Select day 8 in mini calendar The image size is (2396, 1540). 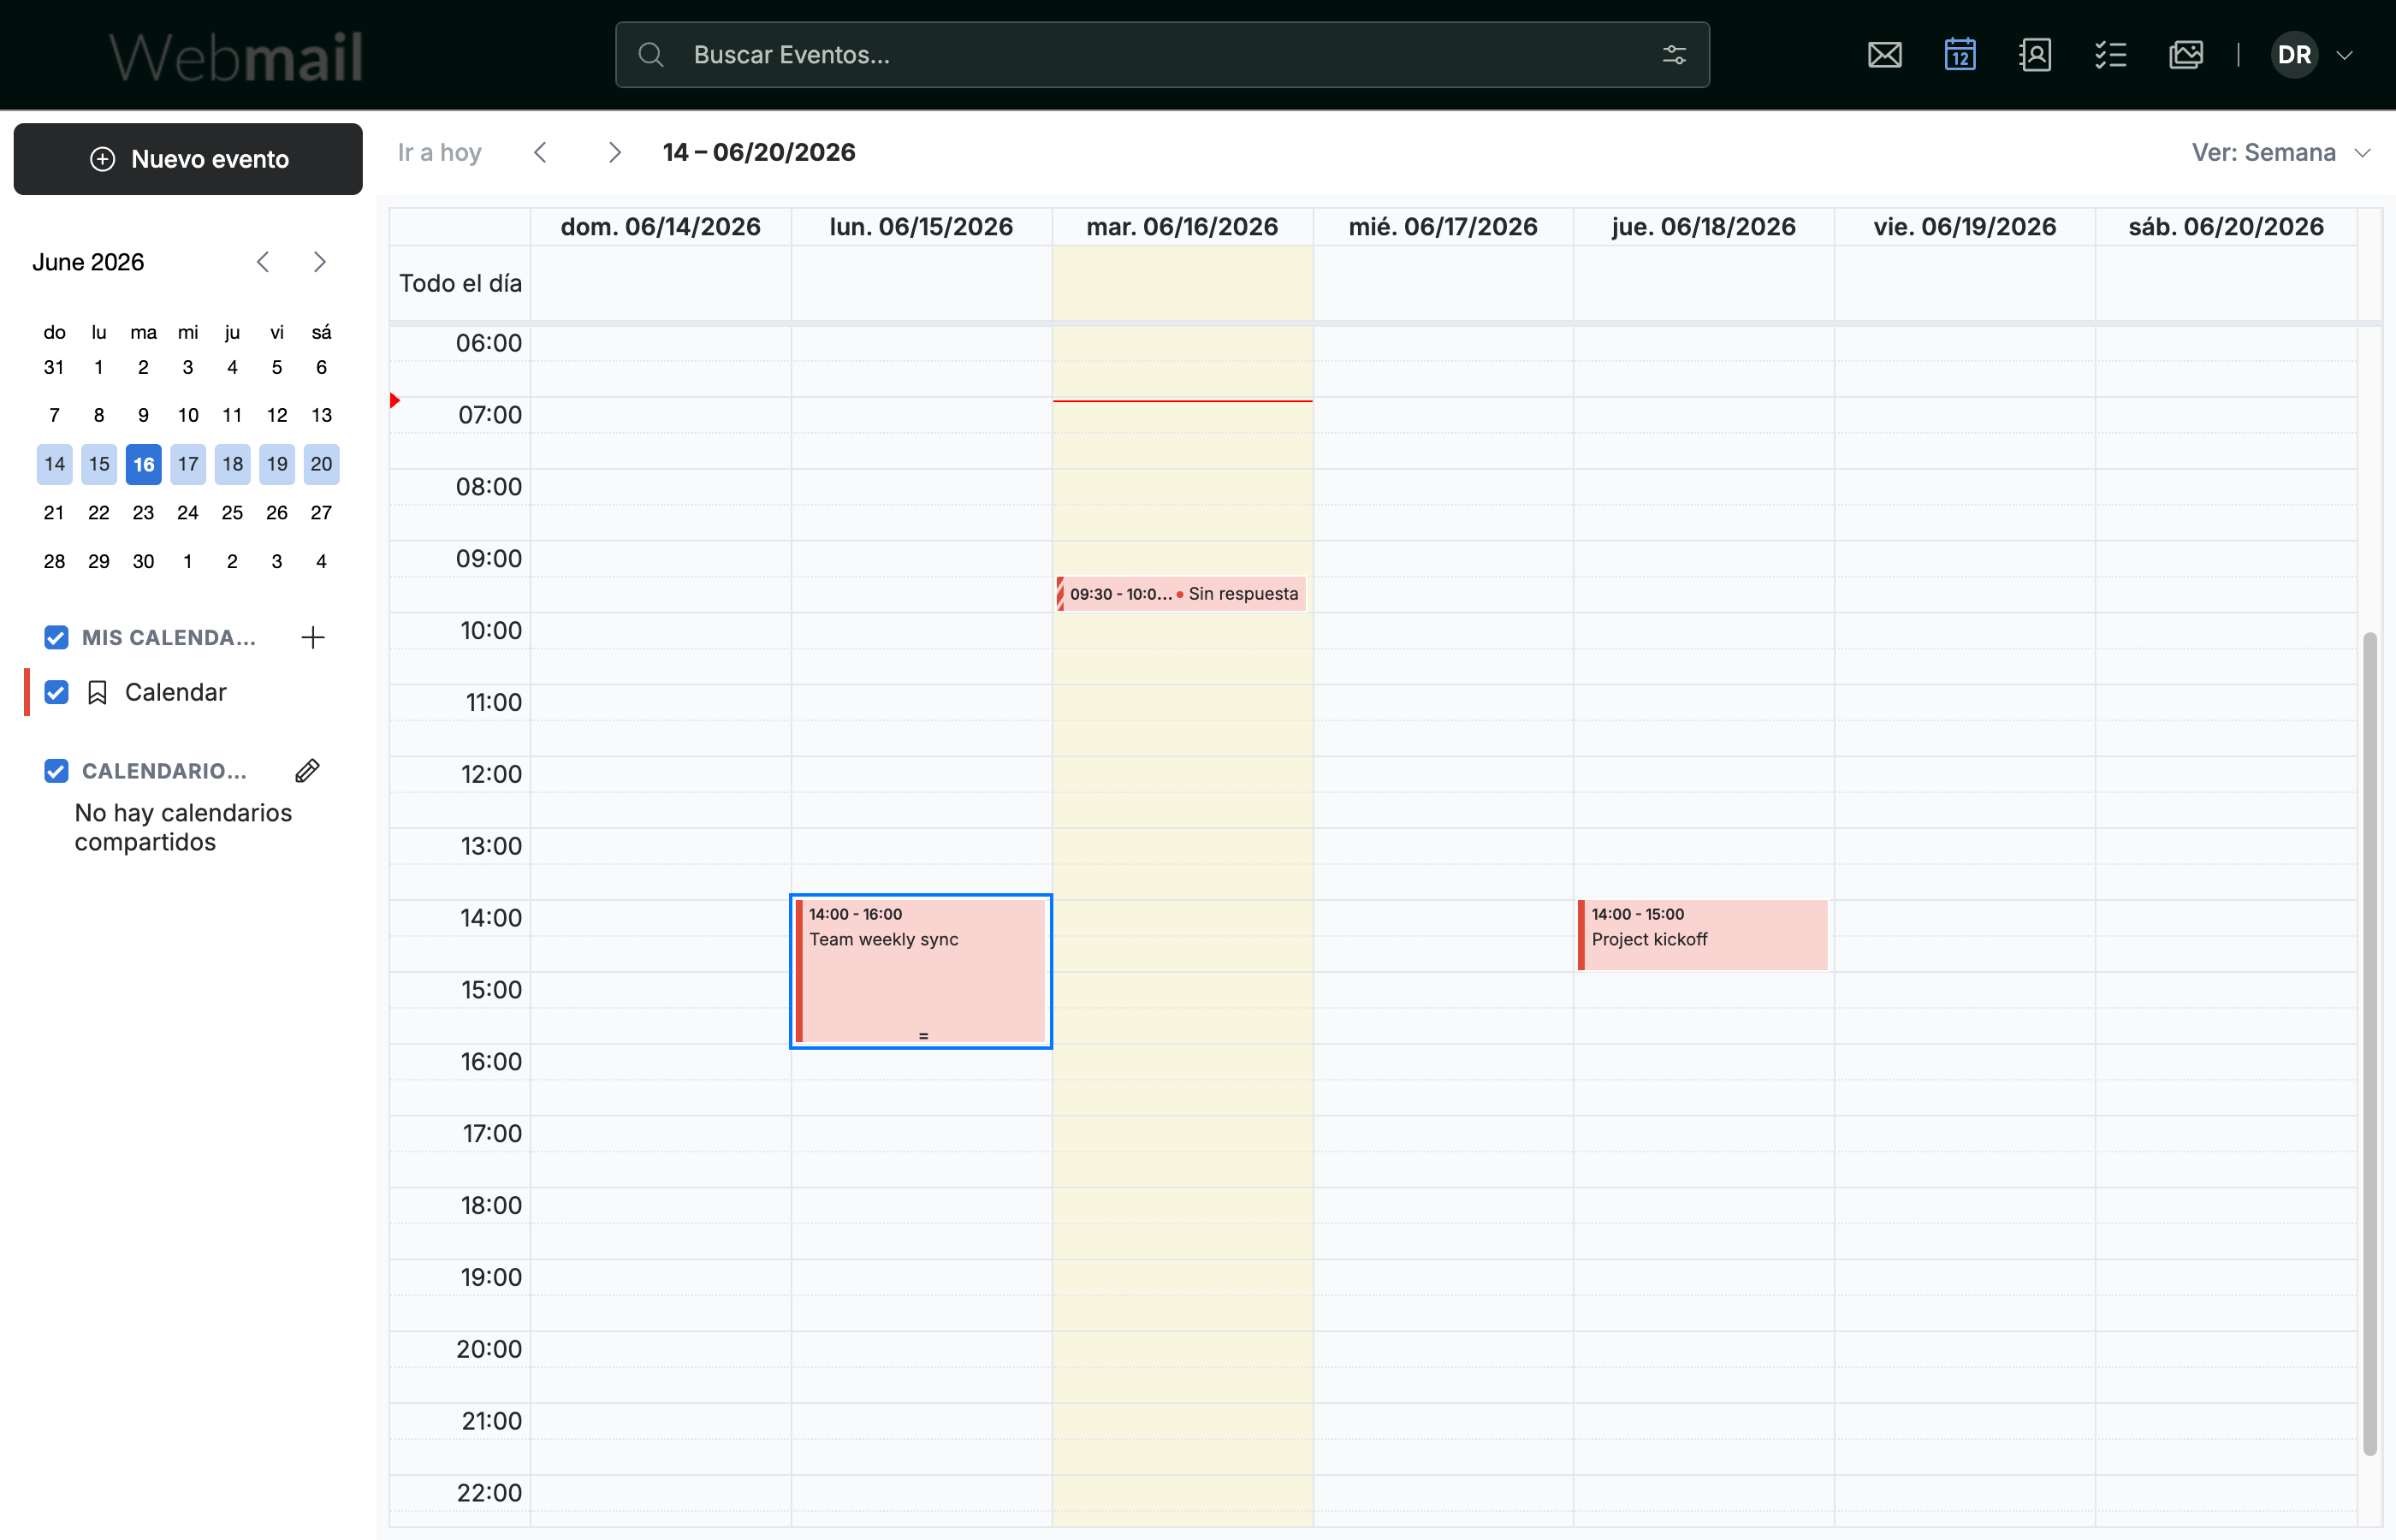(x=99, y=416)
